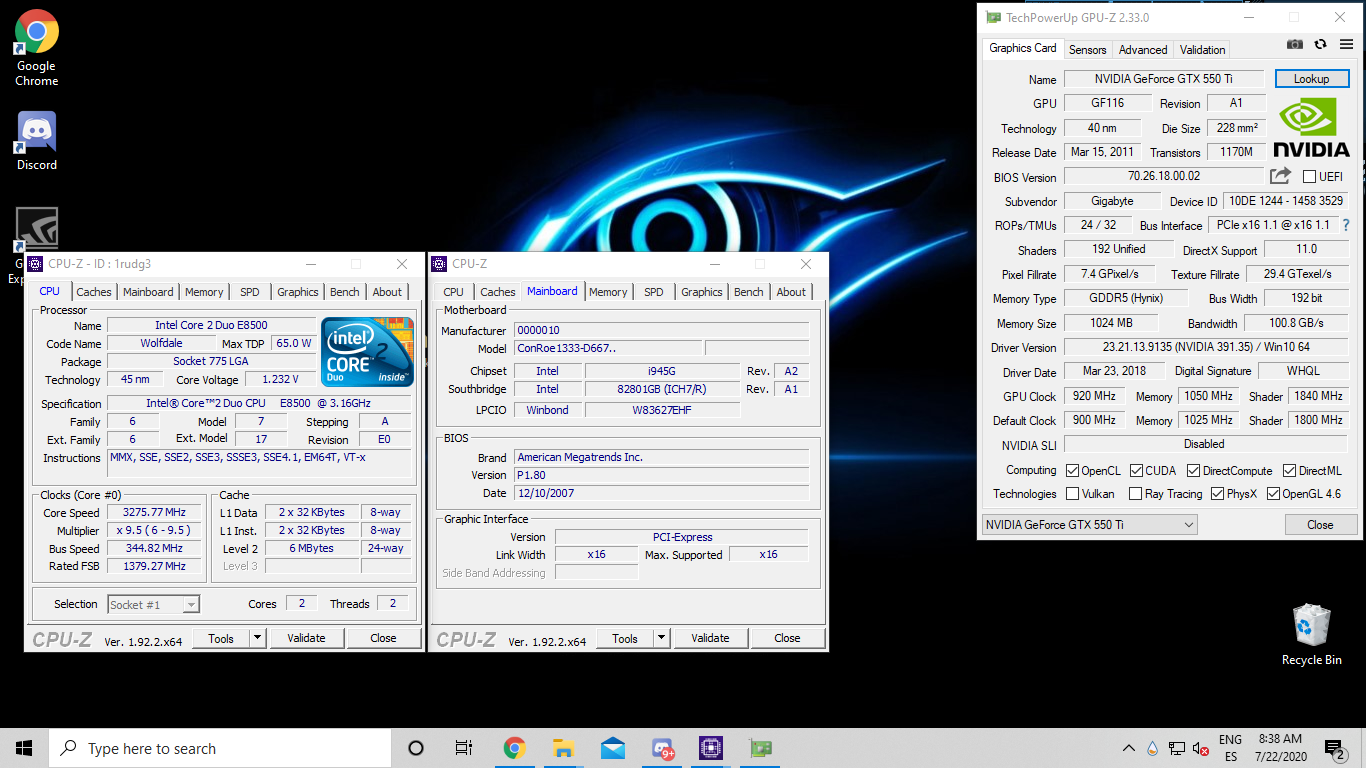The image size is (1366, 768).
Task: Click Validate in left CPU-Z window
Action: (x=306, y=638)
